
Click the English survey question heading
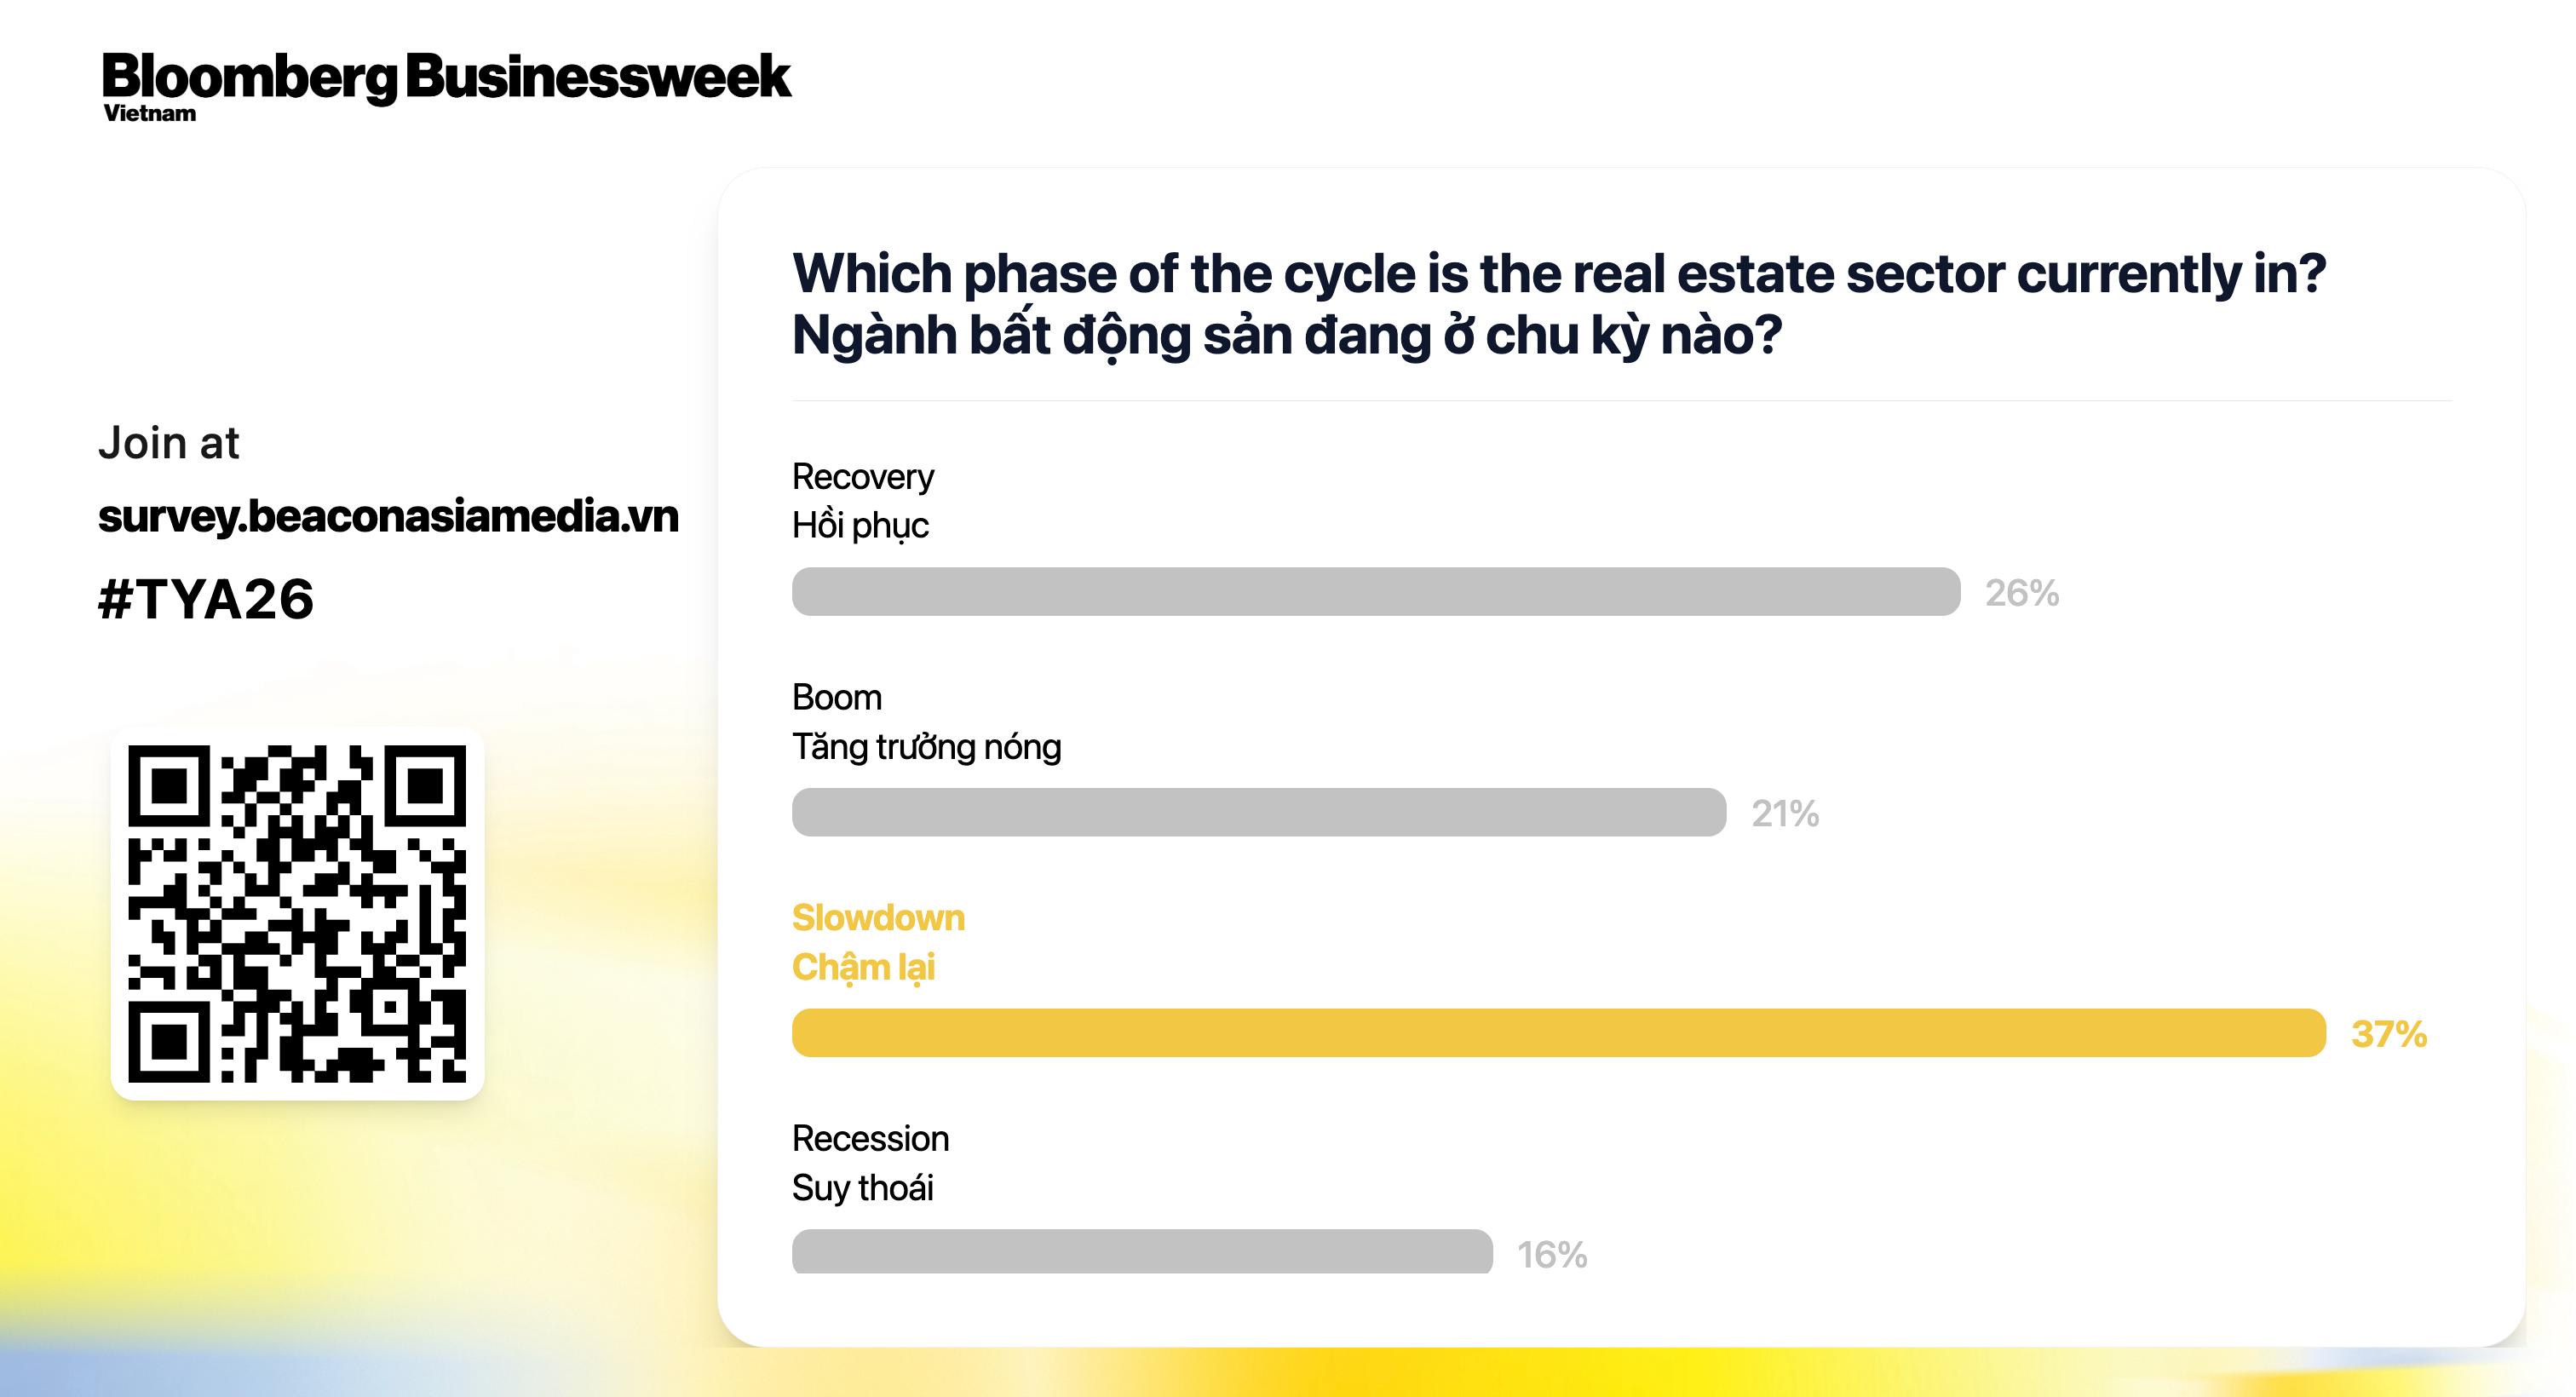1558,274
